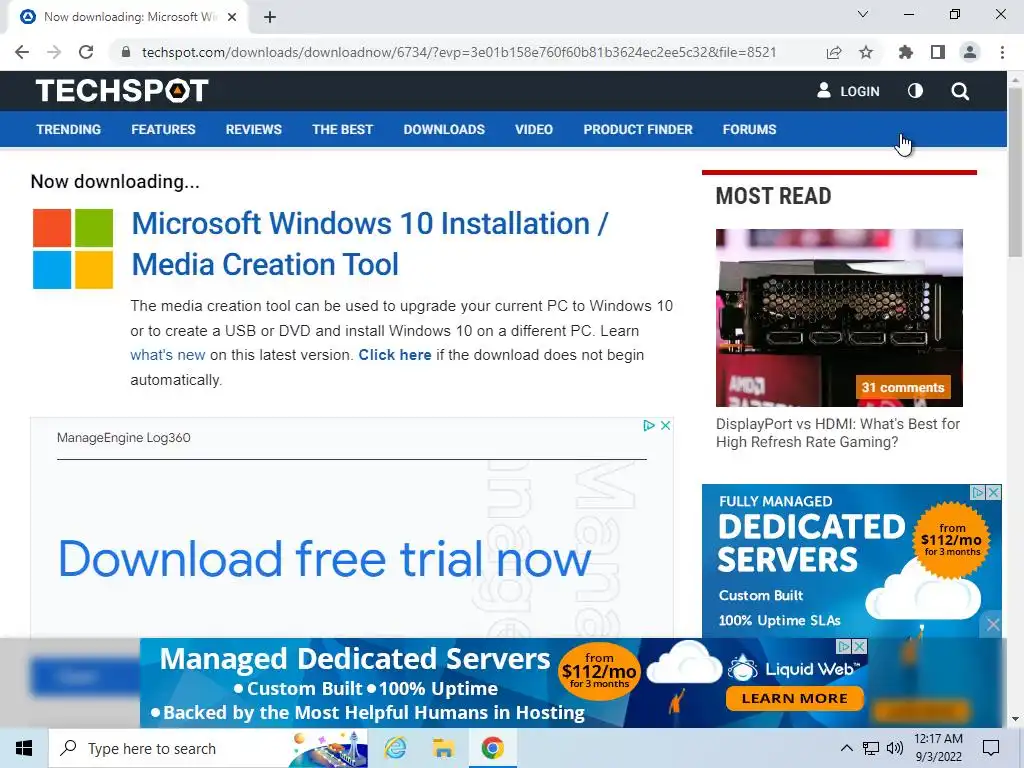View site information lock icon

click(126, 52)
